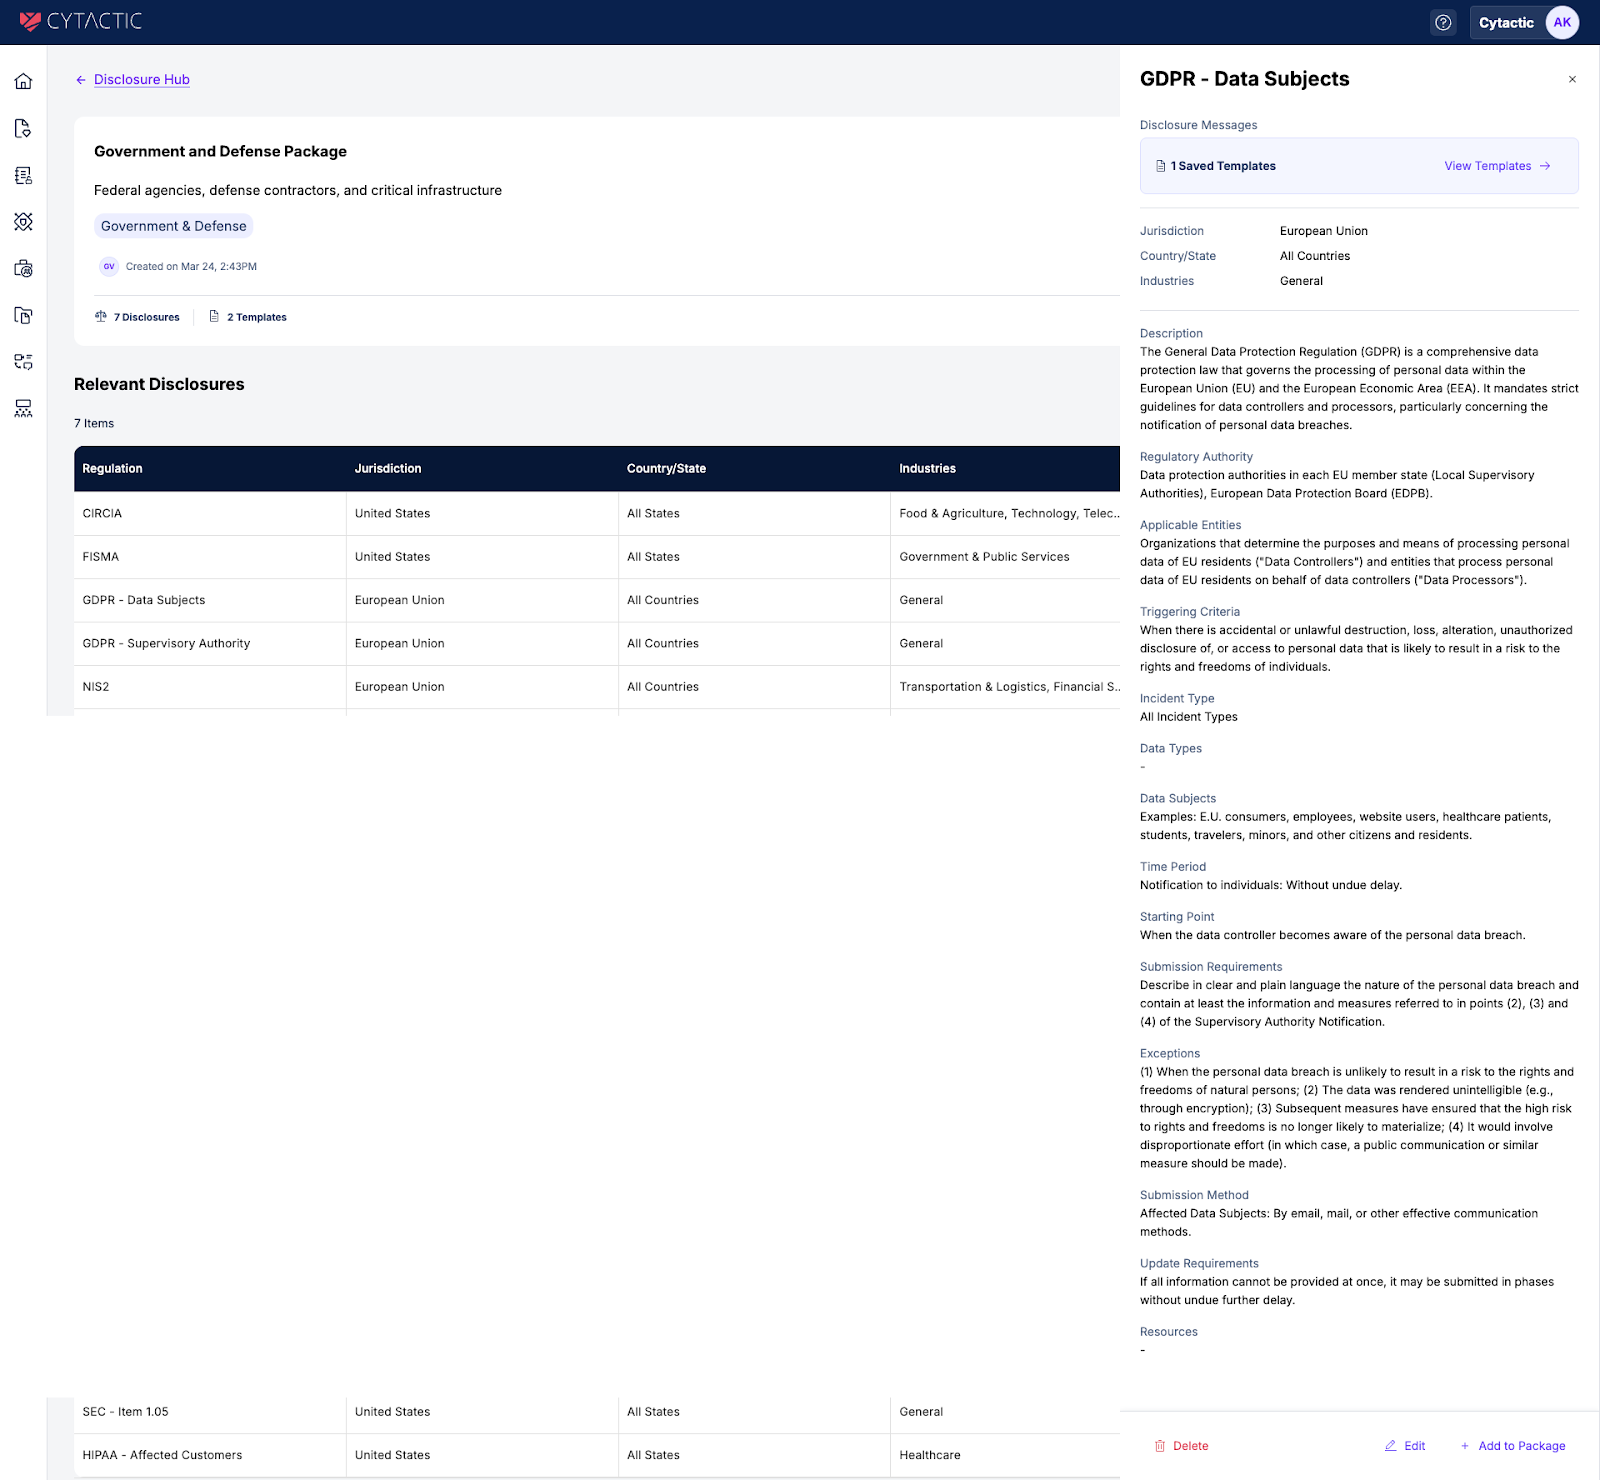Click the plus icon for Add to Package
The image size is (1600, 1480).
click(1465, 1446)
